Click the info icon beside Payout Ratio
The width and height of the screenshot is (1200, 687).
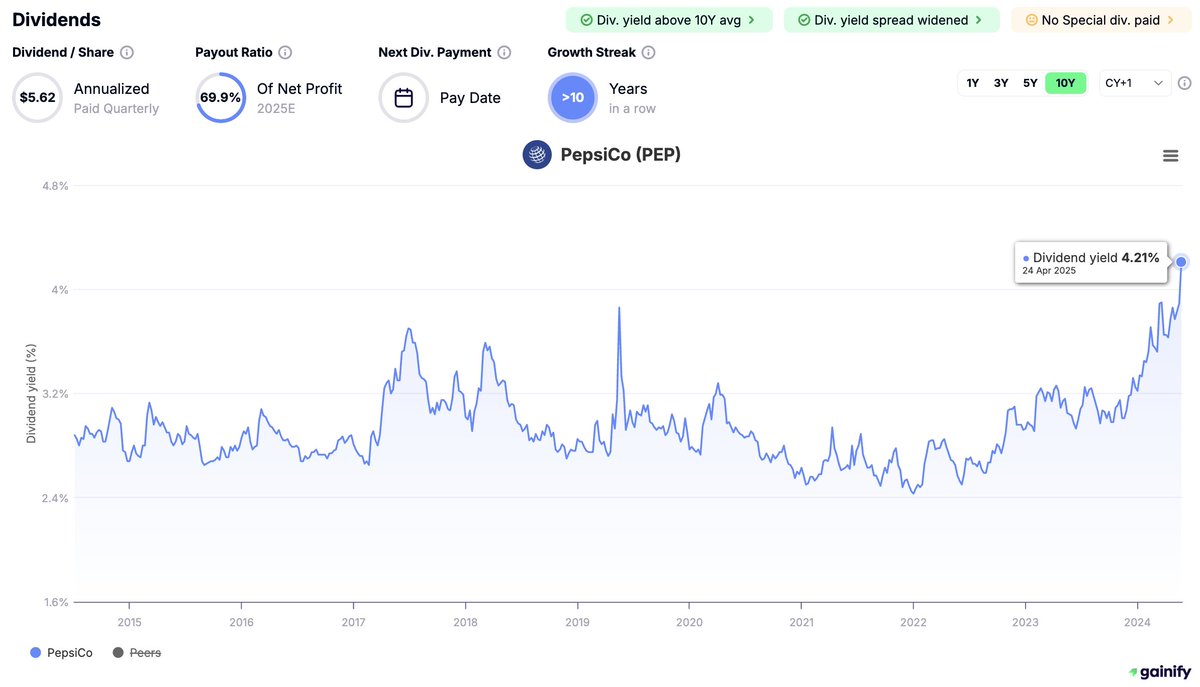(x=285, y=52)
